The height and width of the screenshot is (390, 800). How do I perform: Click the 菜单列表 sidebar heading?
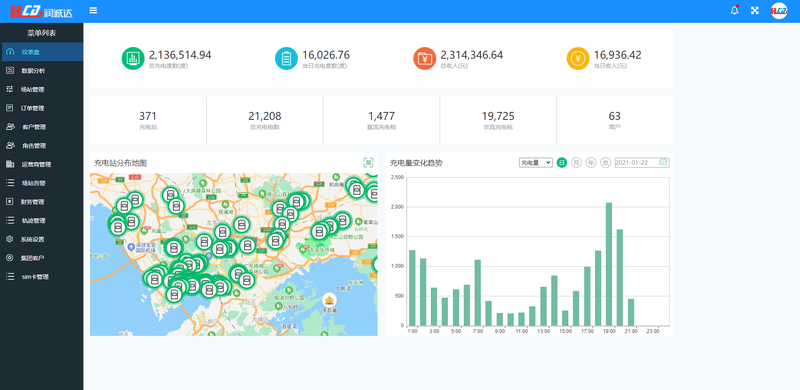(41, 33)
